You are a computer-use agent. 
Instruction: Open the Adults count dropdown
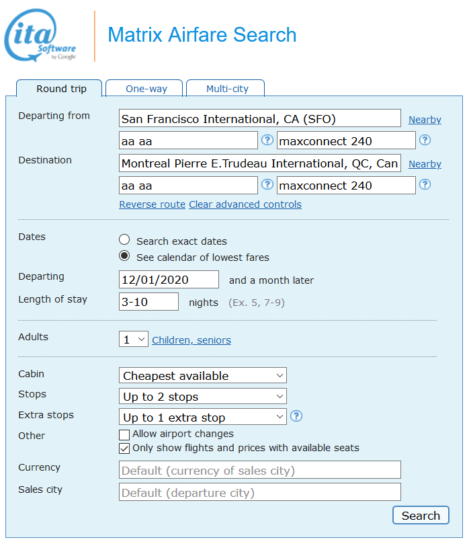click(x=134, y=339)
